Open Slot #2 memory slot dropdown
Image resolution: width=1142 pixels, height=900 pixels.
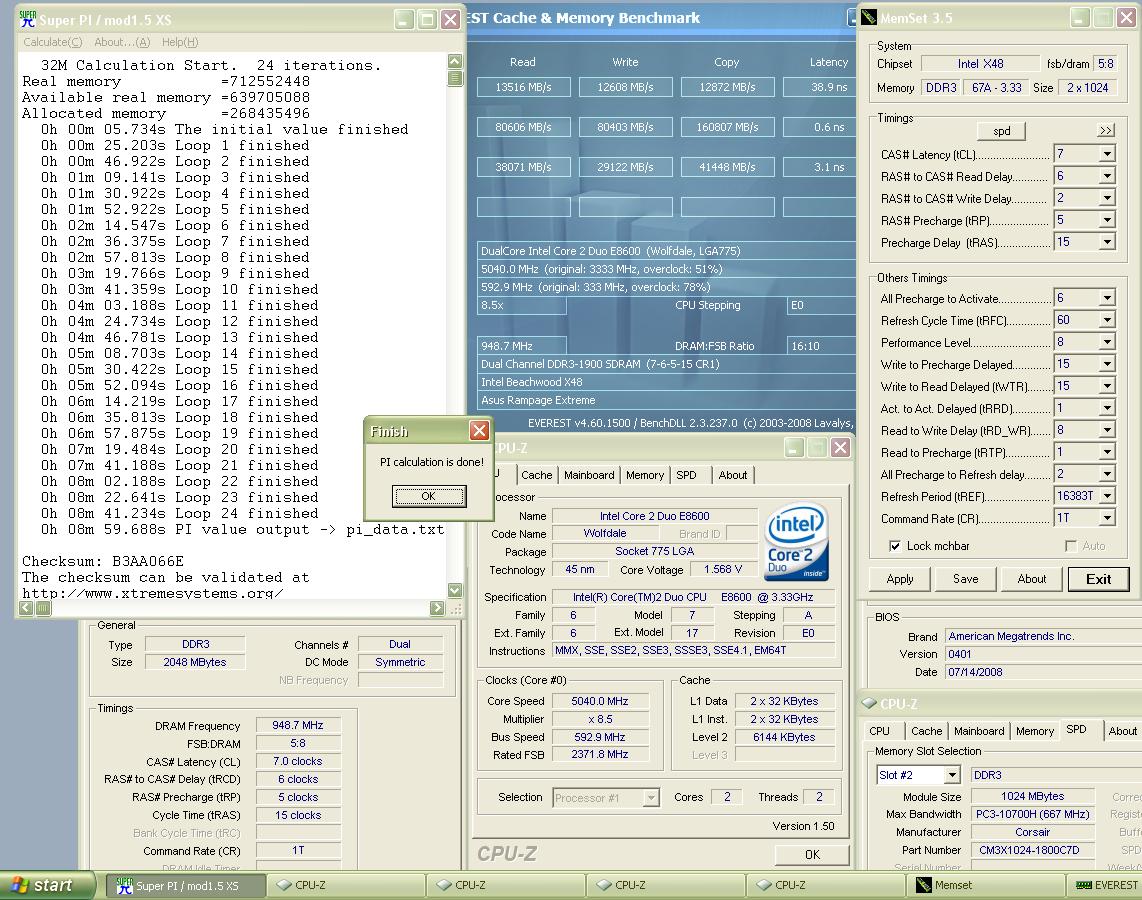[952, 775]
